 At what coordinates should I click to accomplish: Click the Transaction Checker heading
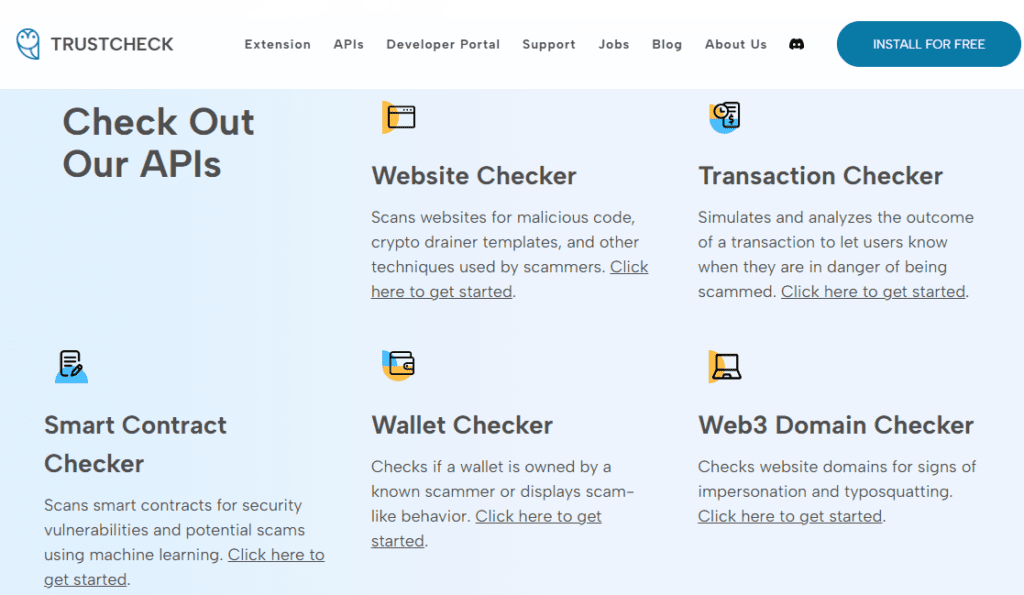point(820,176)
